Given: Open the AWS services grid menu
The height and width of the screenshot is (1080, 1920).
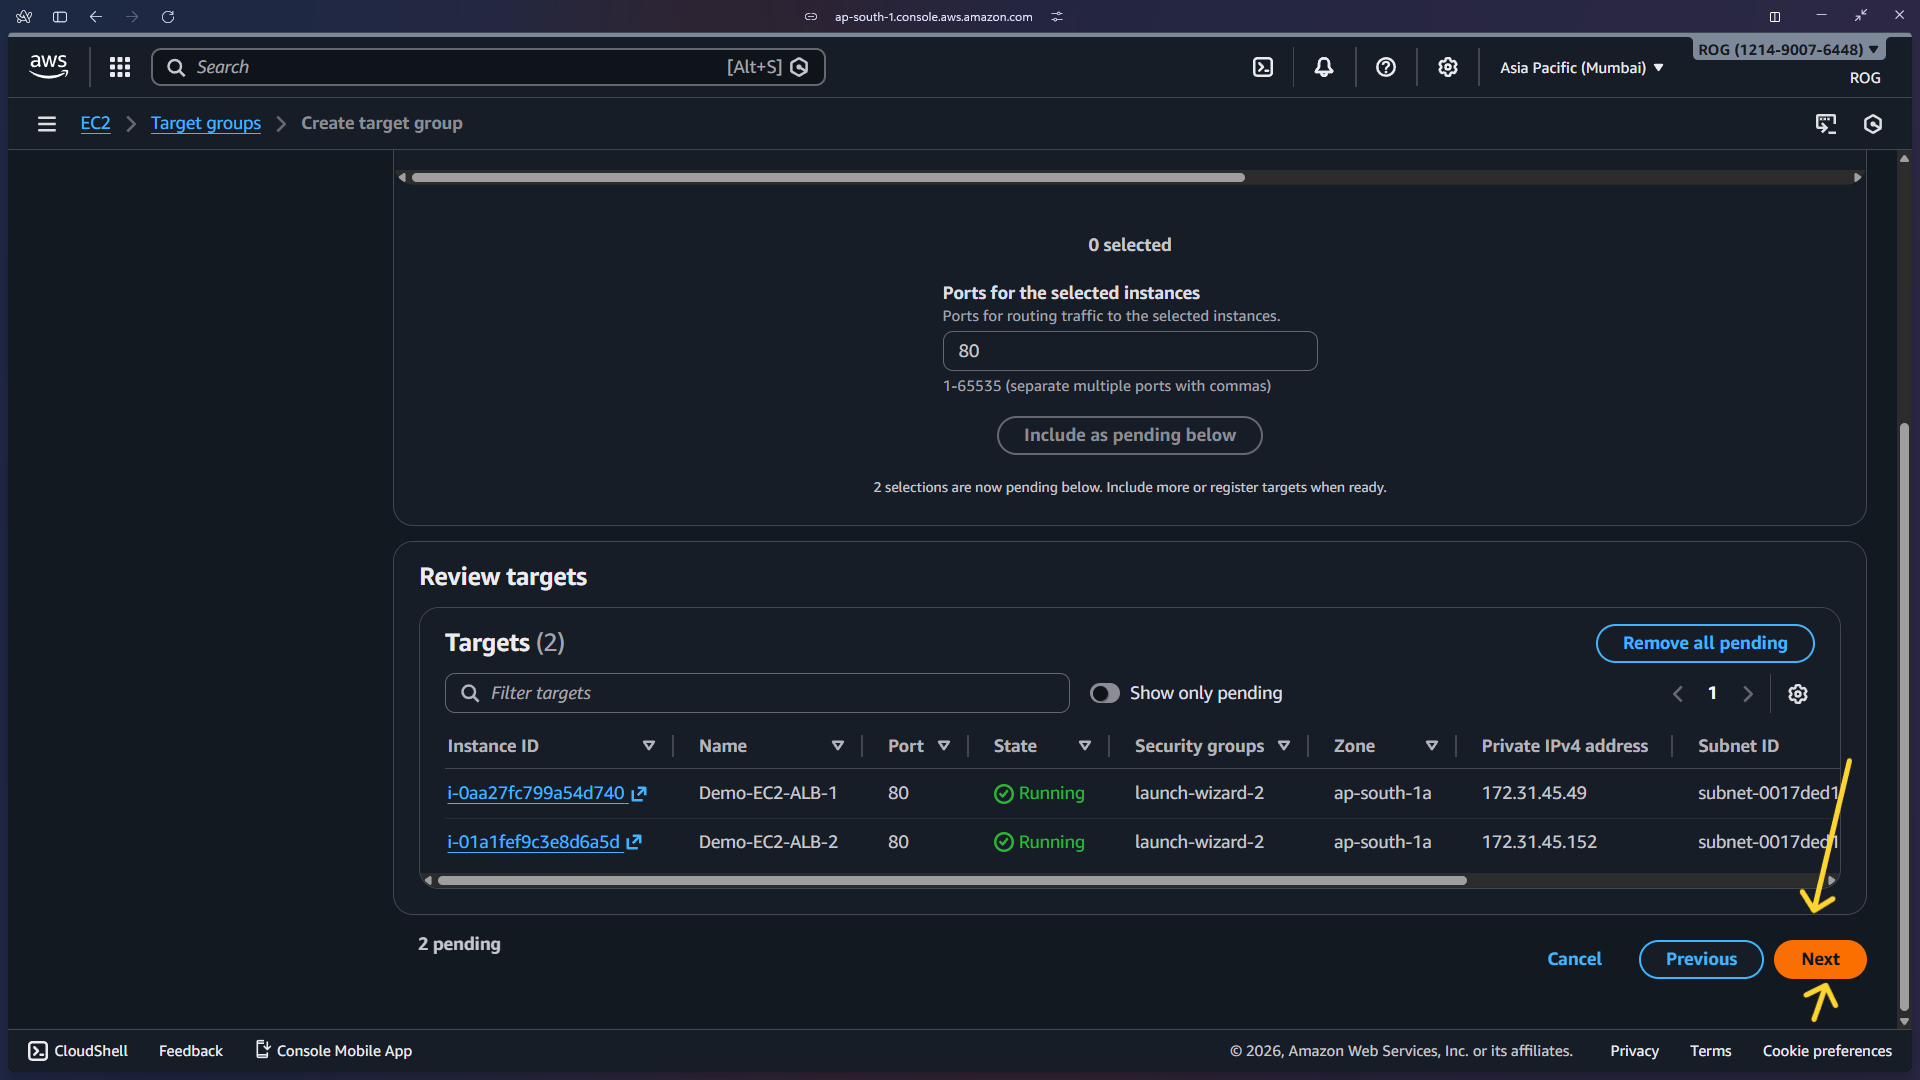Looking at the screenshot, I should (x=120, y=67).
